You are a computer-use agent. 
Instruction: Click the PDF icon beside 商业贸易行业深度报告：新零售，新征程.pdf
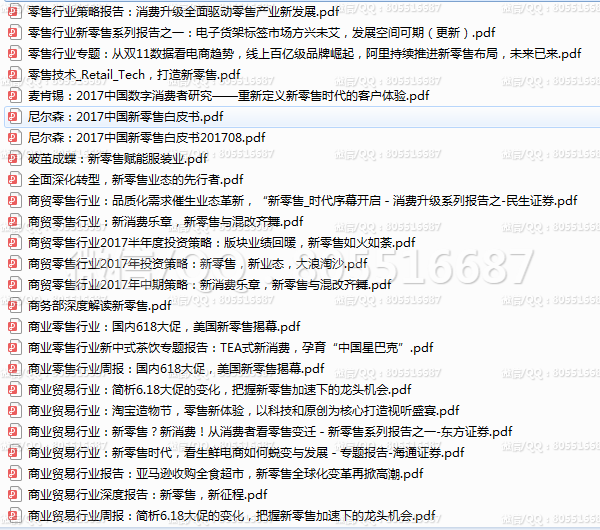click(x=14, y=495)
